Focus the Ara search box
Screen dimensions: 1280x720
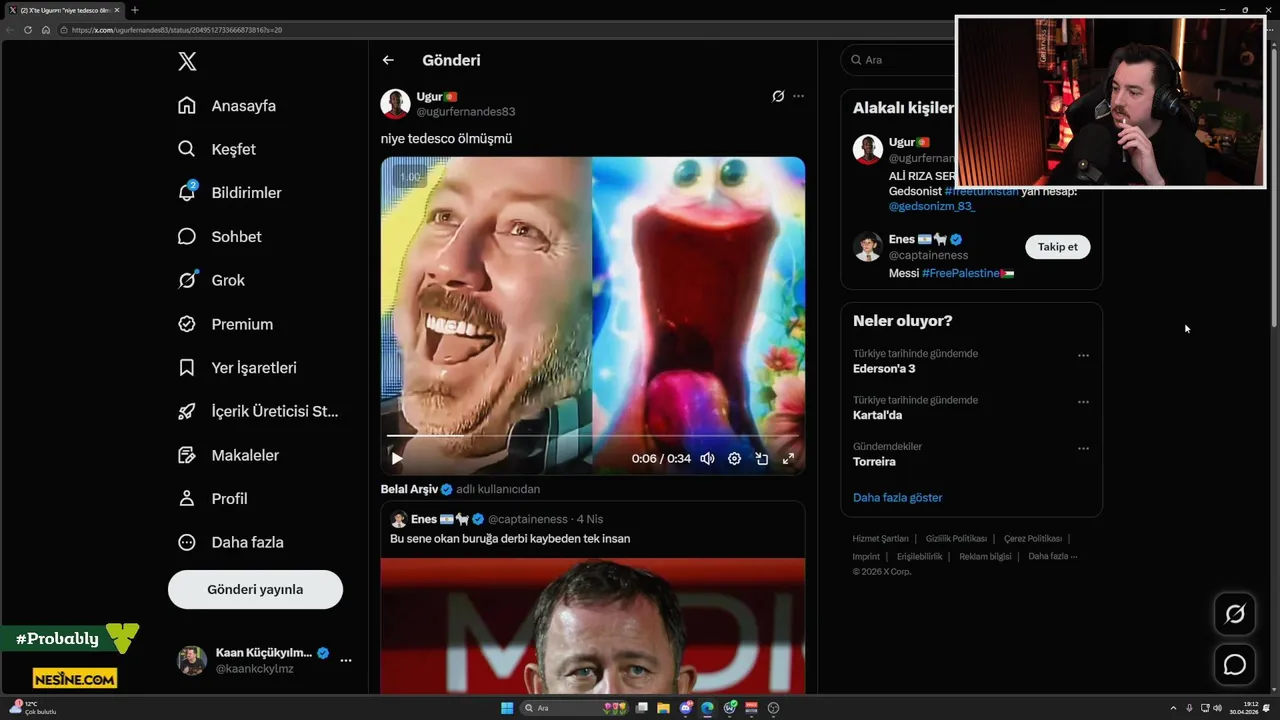[900, 60]
